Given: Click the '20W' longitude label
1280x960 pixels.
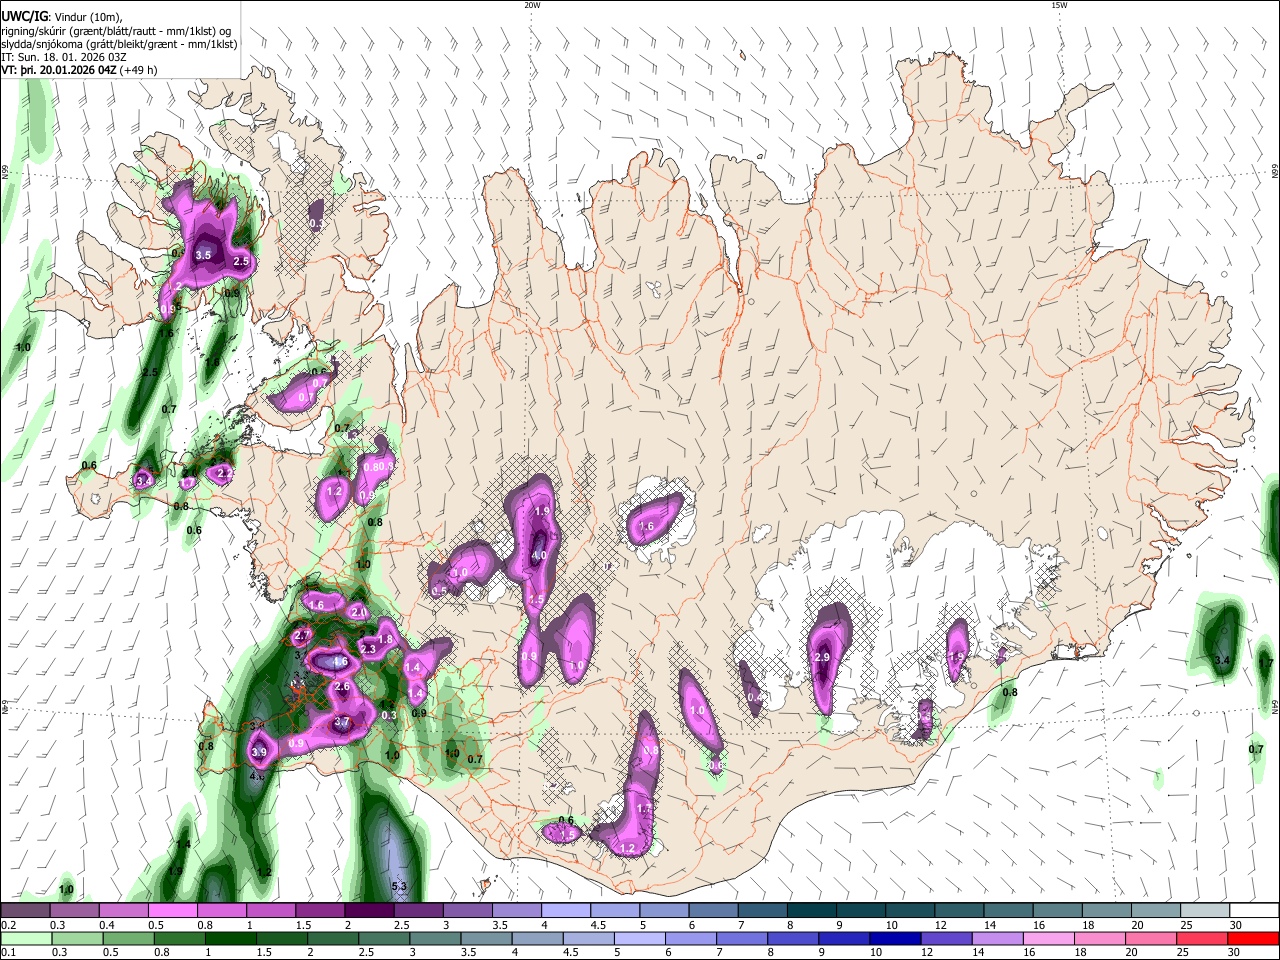Looking at the screenshot, I should point(532,5).
